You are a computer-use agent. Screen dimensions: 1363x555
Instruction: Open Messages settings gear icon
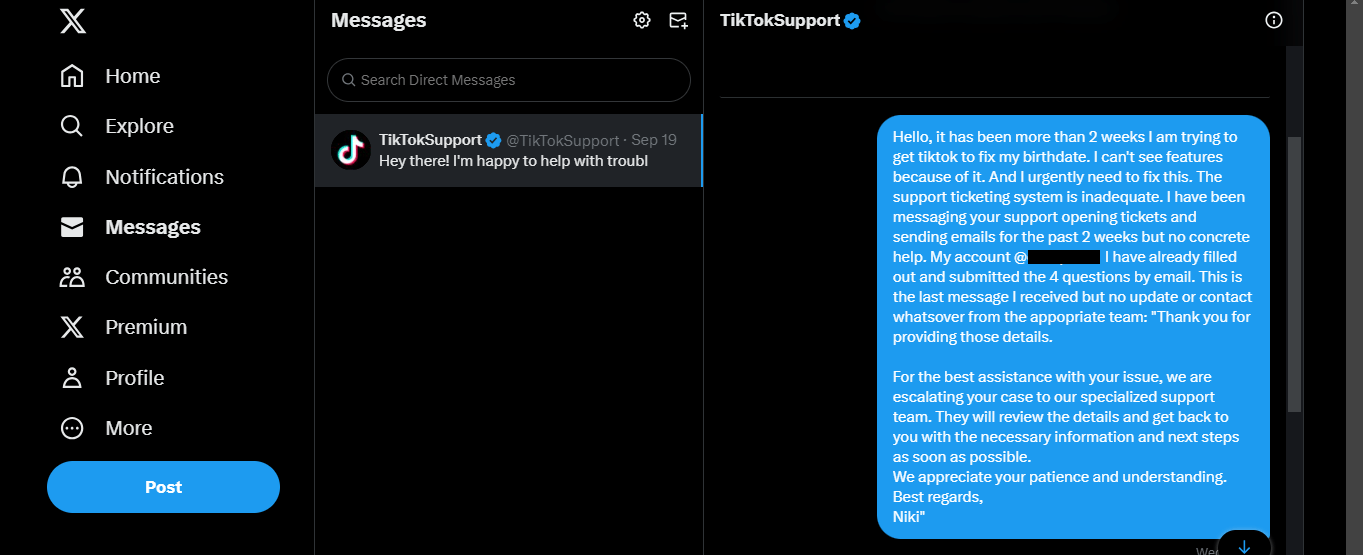[642, 20]
